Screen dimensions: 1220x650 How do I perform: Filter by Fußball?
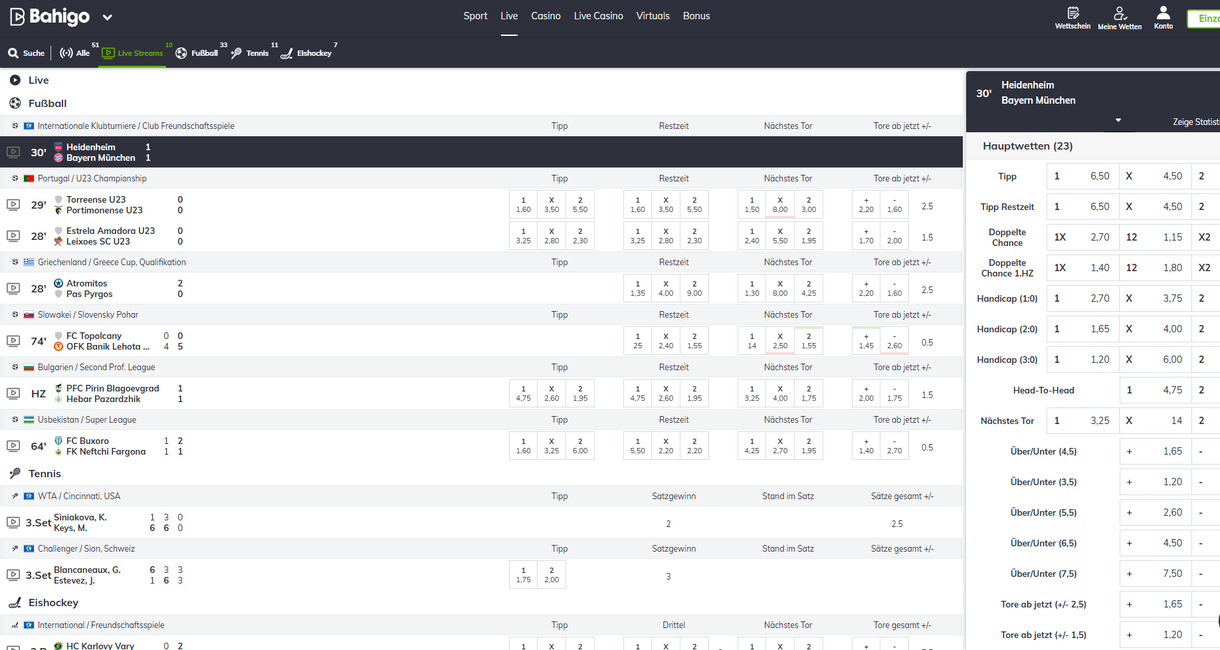coord(199,52)
